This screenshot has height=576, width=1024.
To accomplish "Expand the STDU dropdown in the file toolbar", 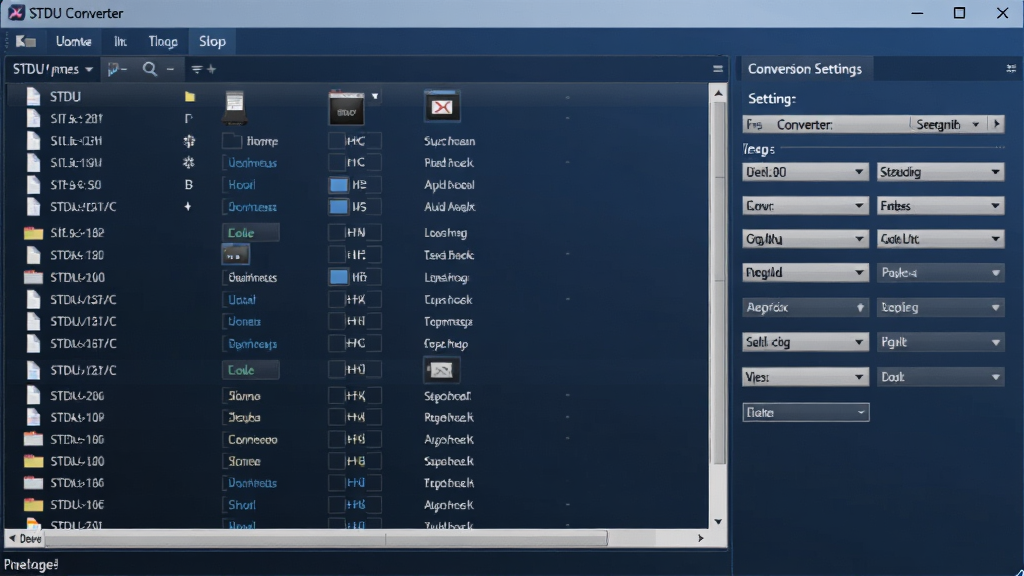I will pos(53,69).
